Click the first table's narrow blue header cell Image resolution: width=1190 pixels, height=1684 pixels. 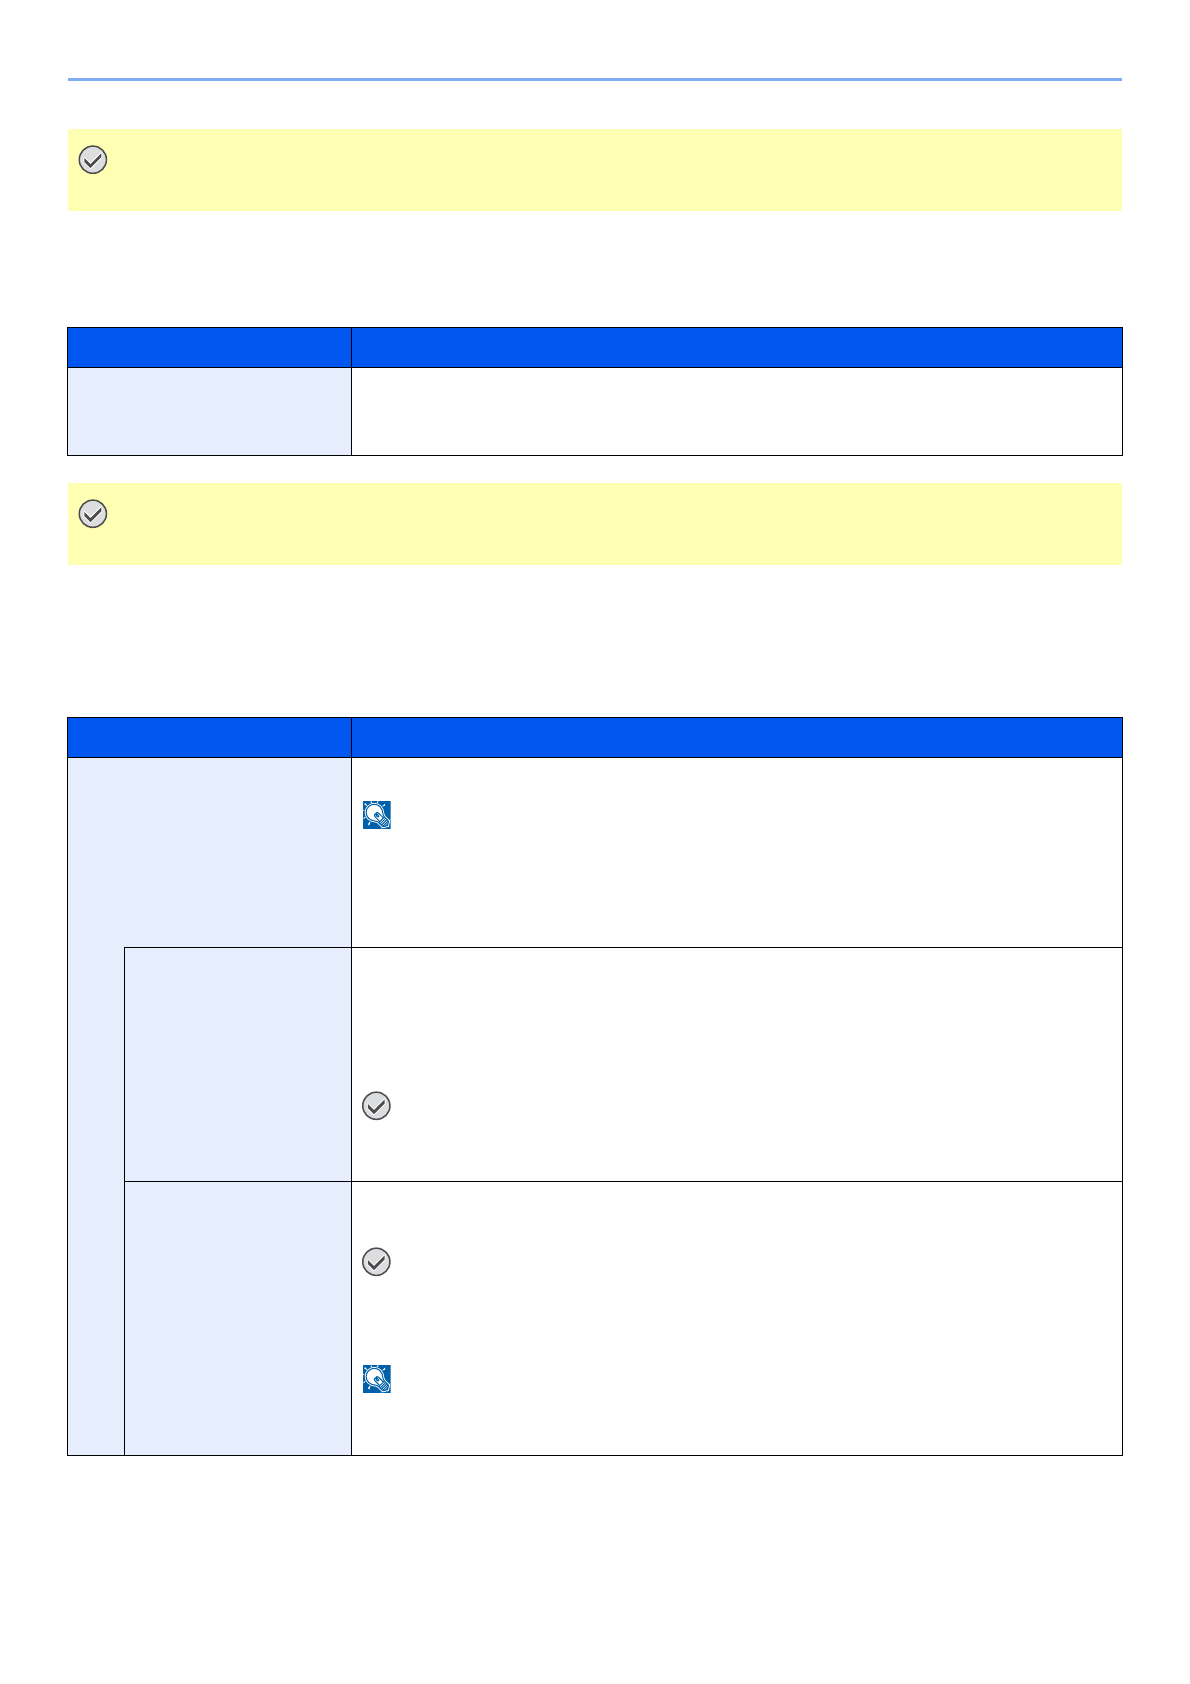click(209, 347)
